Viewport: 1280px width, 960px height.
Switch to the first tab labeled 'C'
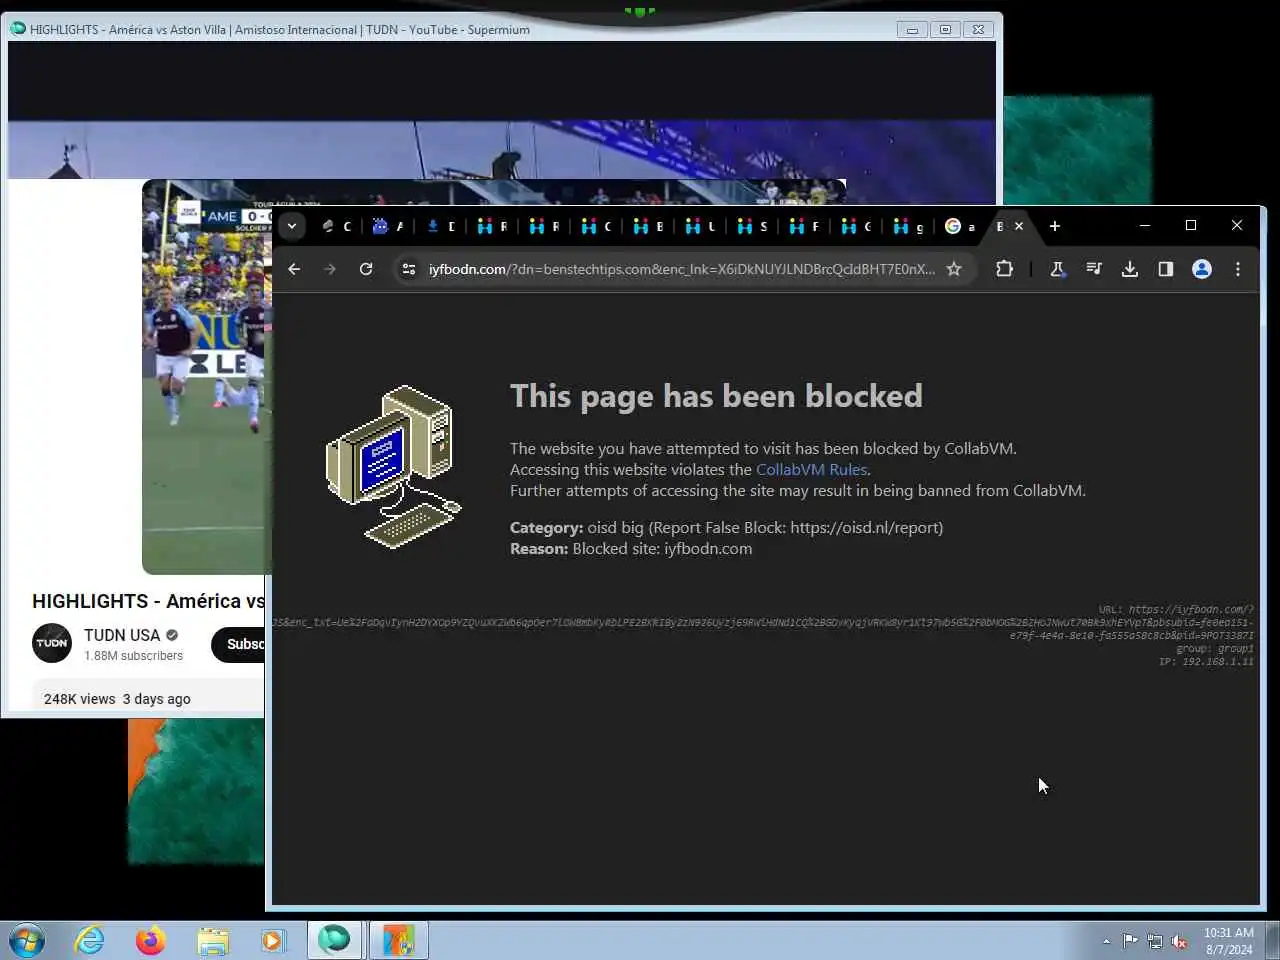point(336,227)
